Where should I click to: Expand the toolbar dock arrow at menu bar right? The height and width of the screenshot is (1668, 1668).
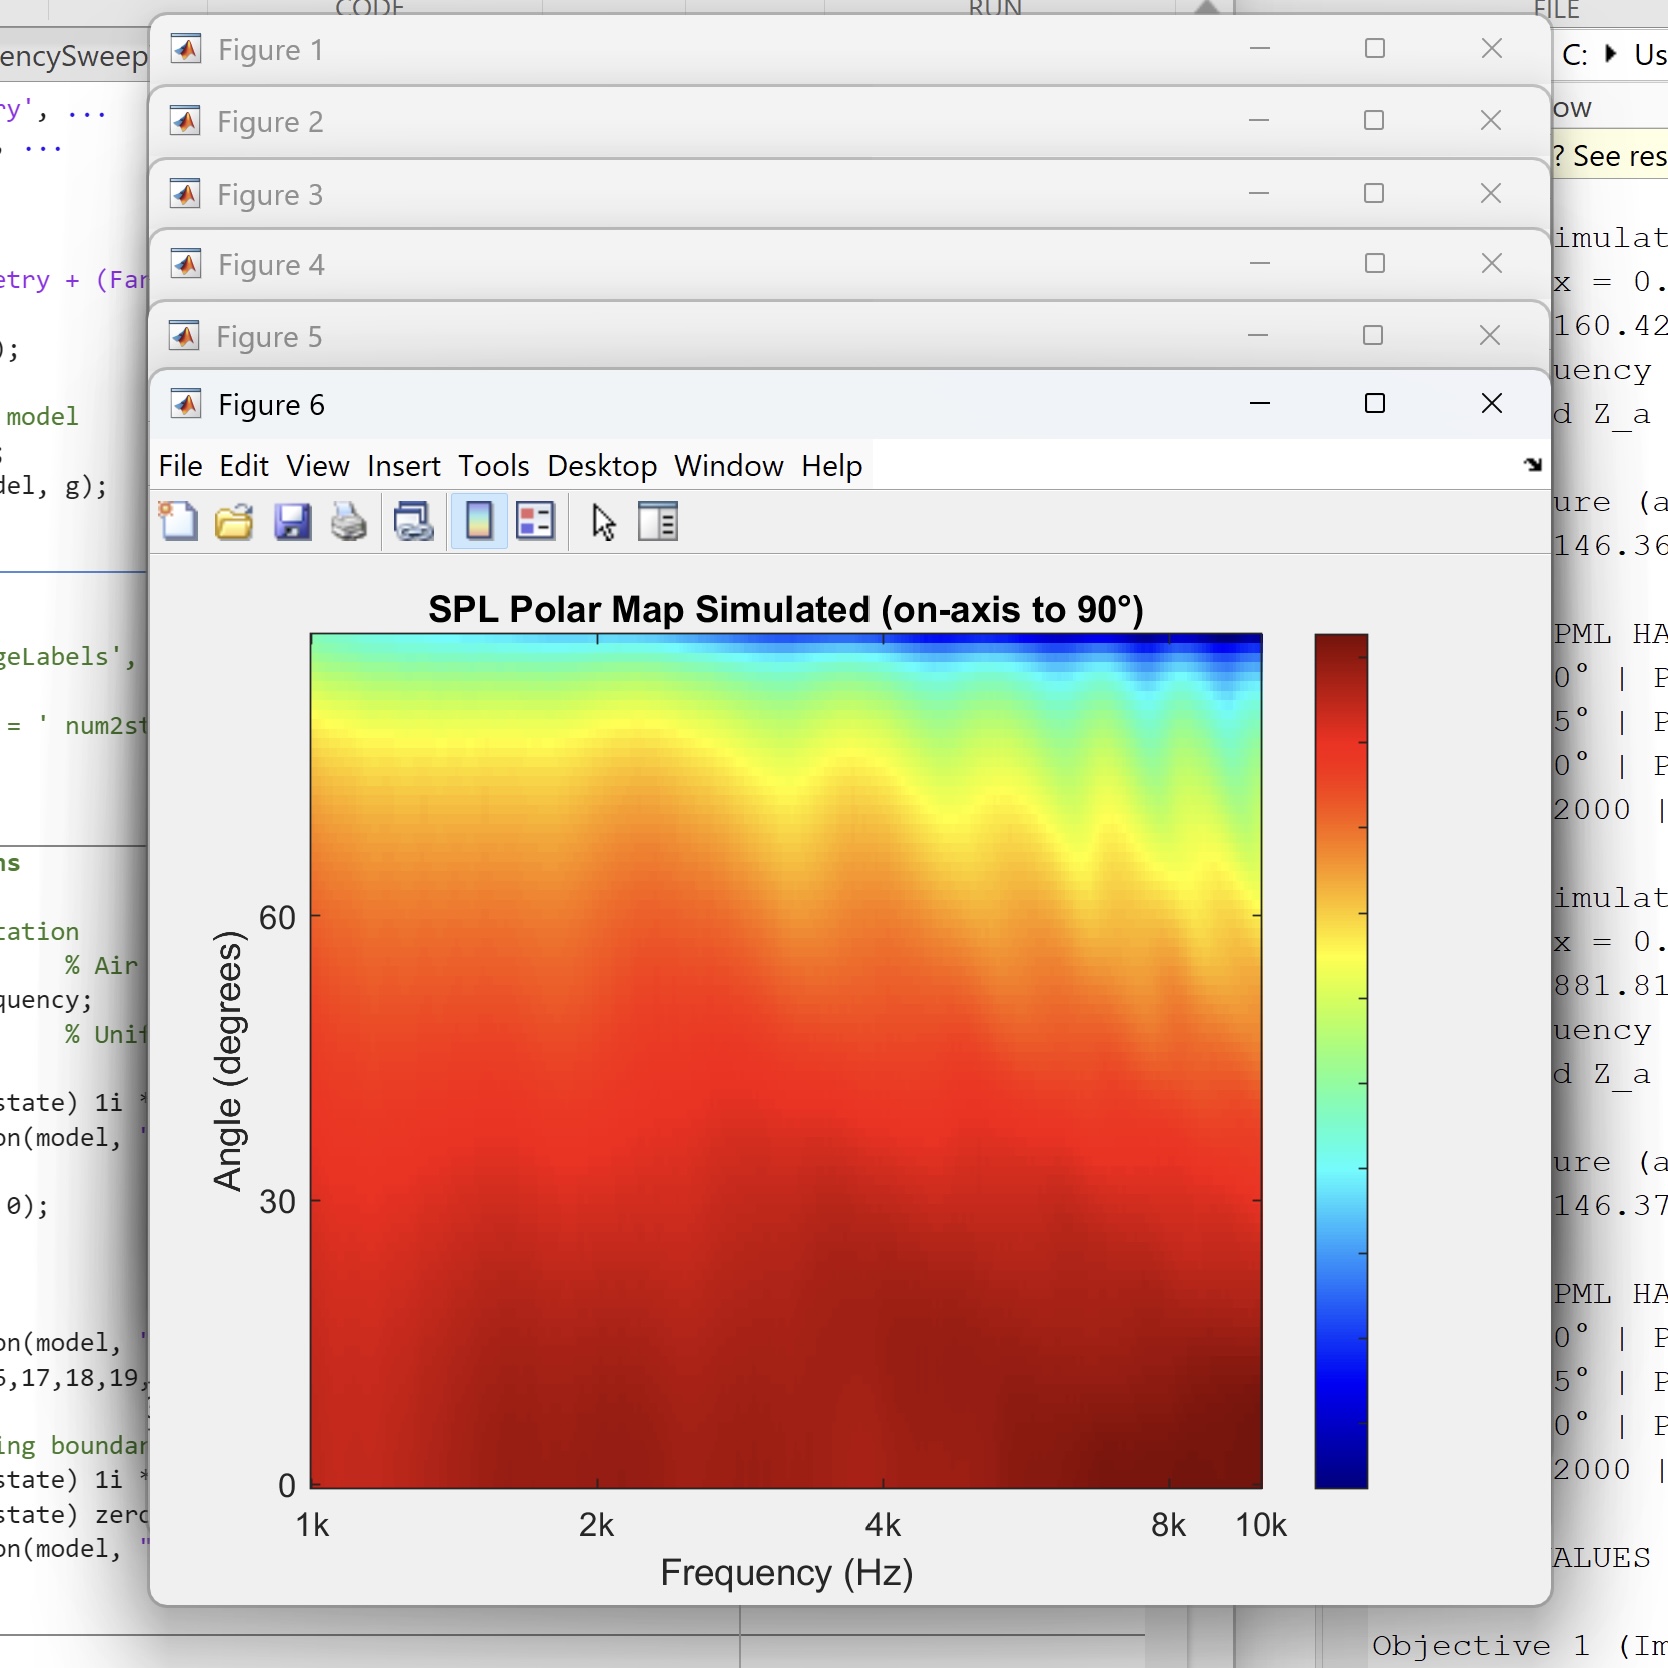pos(1533,465)
